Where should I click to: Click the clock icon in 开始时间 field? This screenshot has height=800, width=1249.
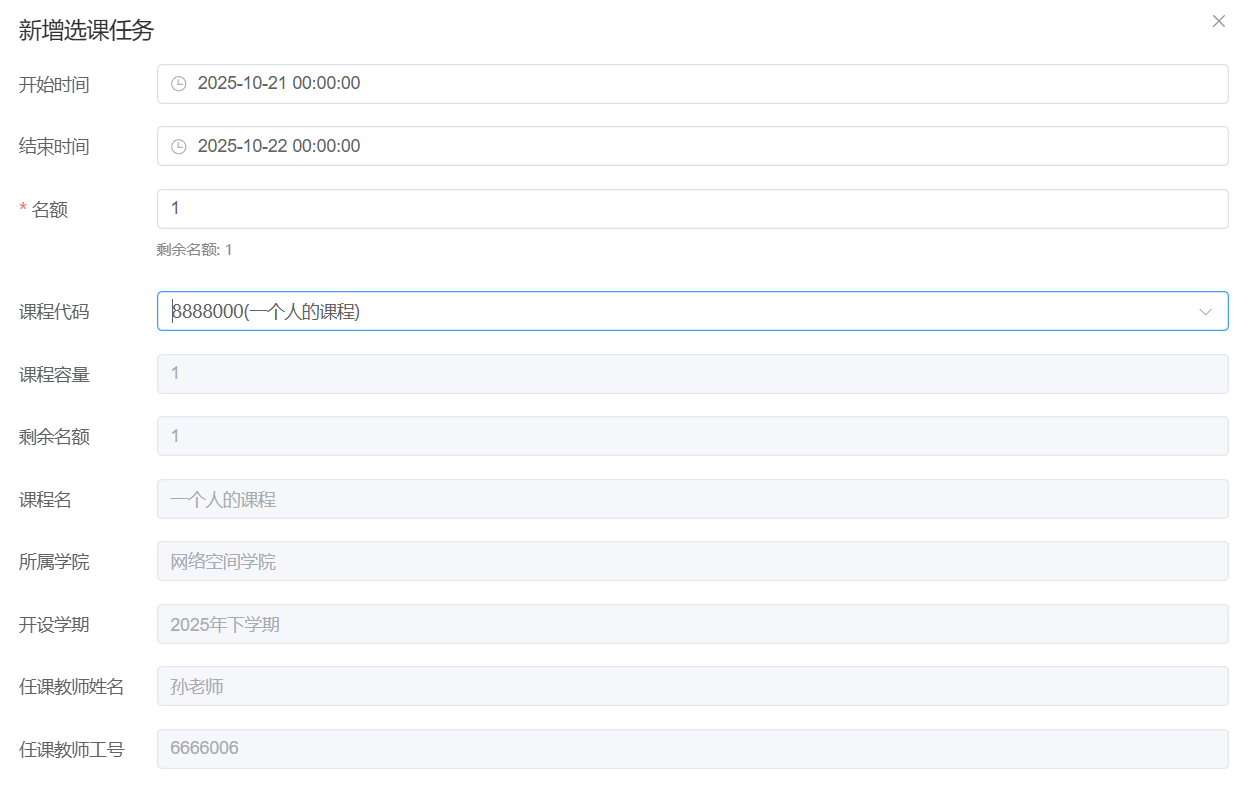coord(179,84)
